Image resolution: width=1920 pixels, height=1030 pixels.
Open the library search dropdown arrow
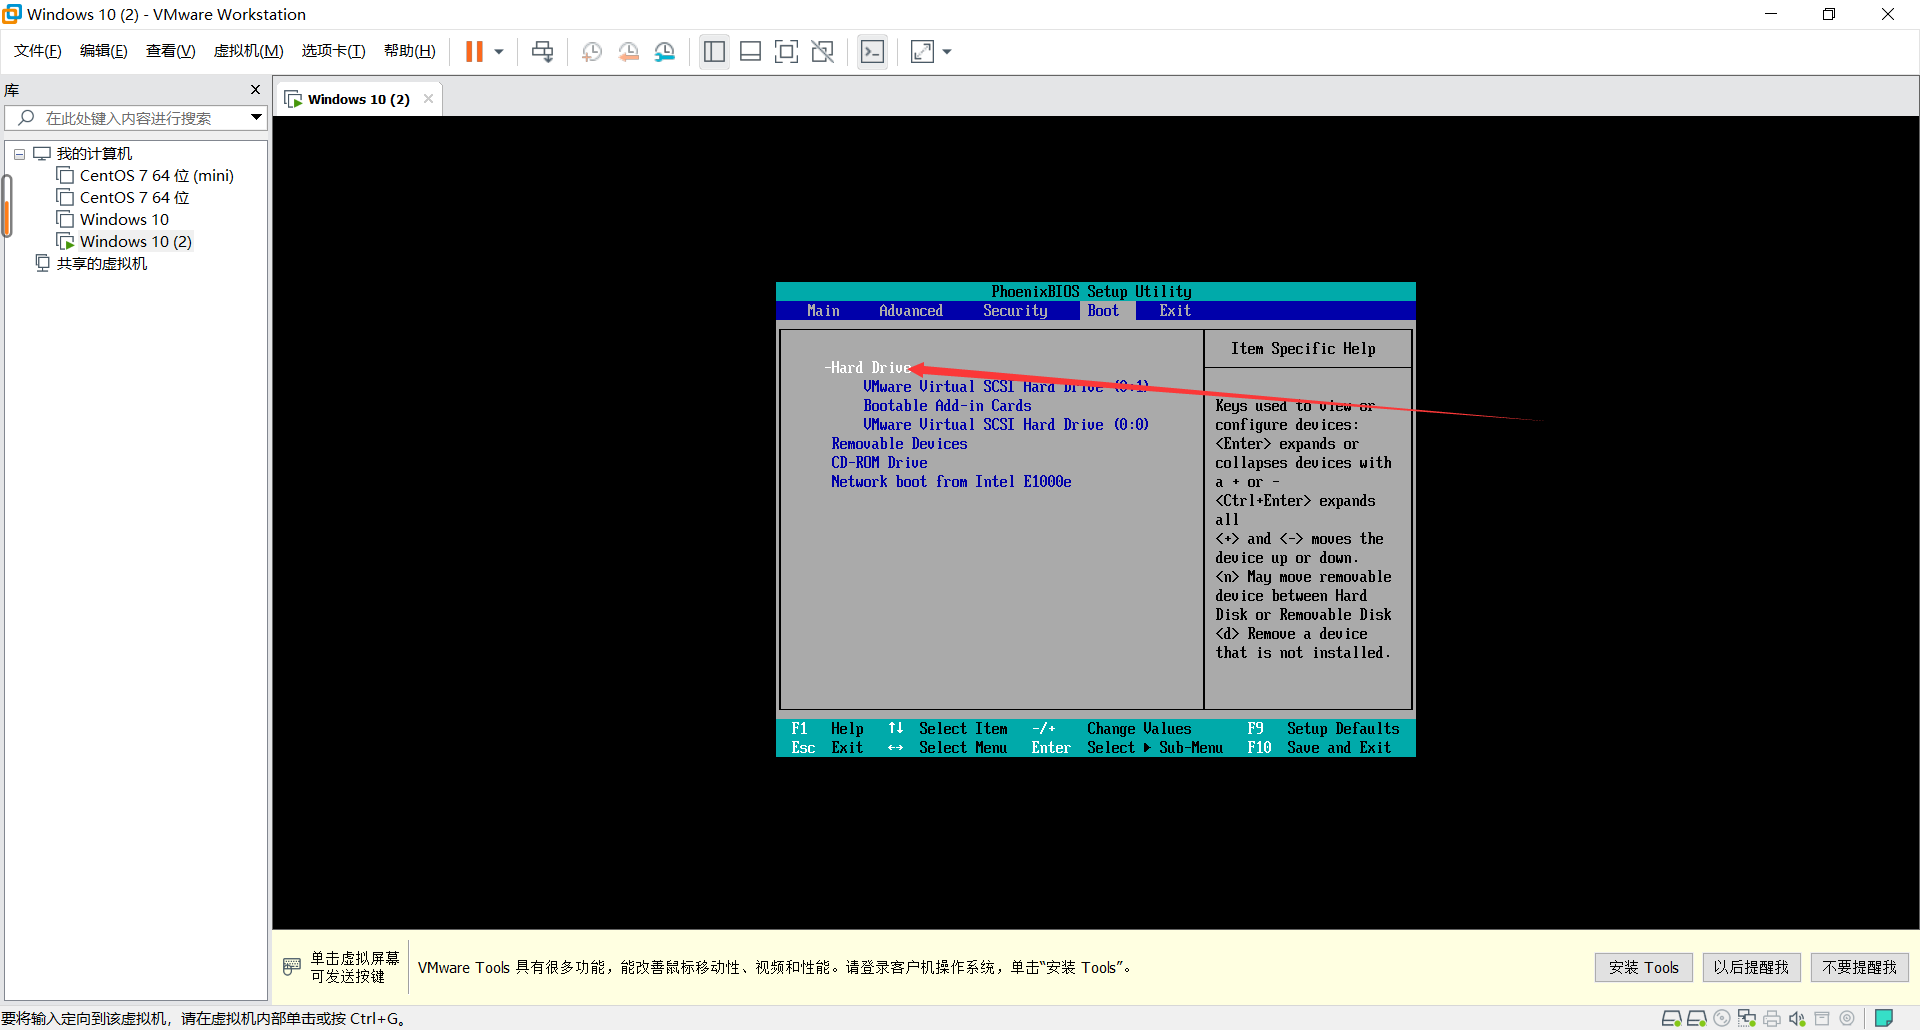click(x=257, y=118)
